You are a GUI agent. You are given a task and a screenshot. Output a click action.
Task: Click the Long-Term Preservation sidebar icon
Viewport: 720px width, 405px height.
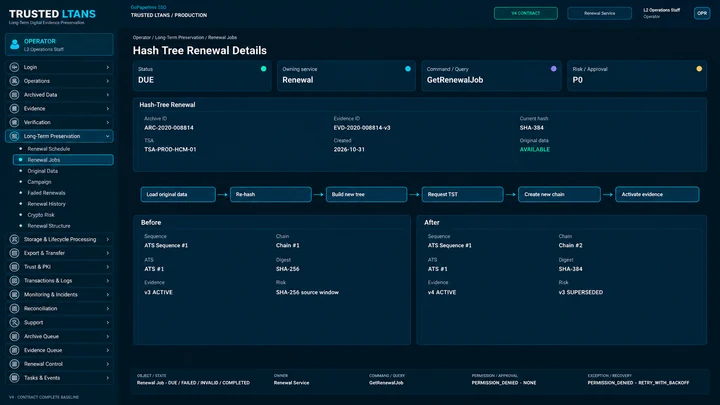(14, 136)
